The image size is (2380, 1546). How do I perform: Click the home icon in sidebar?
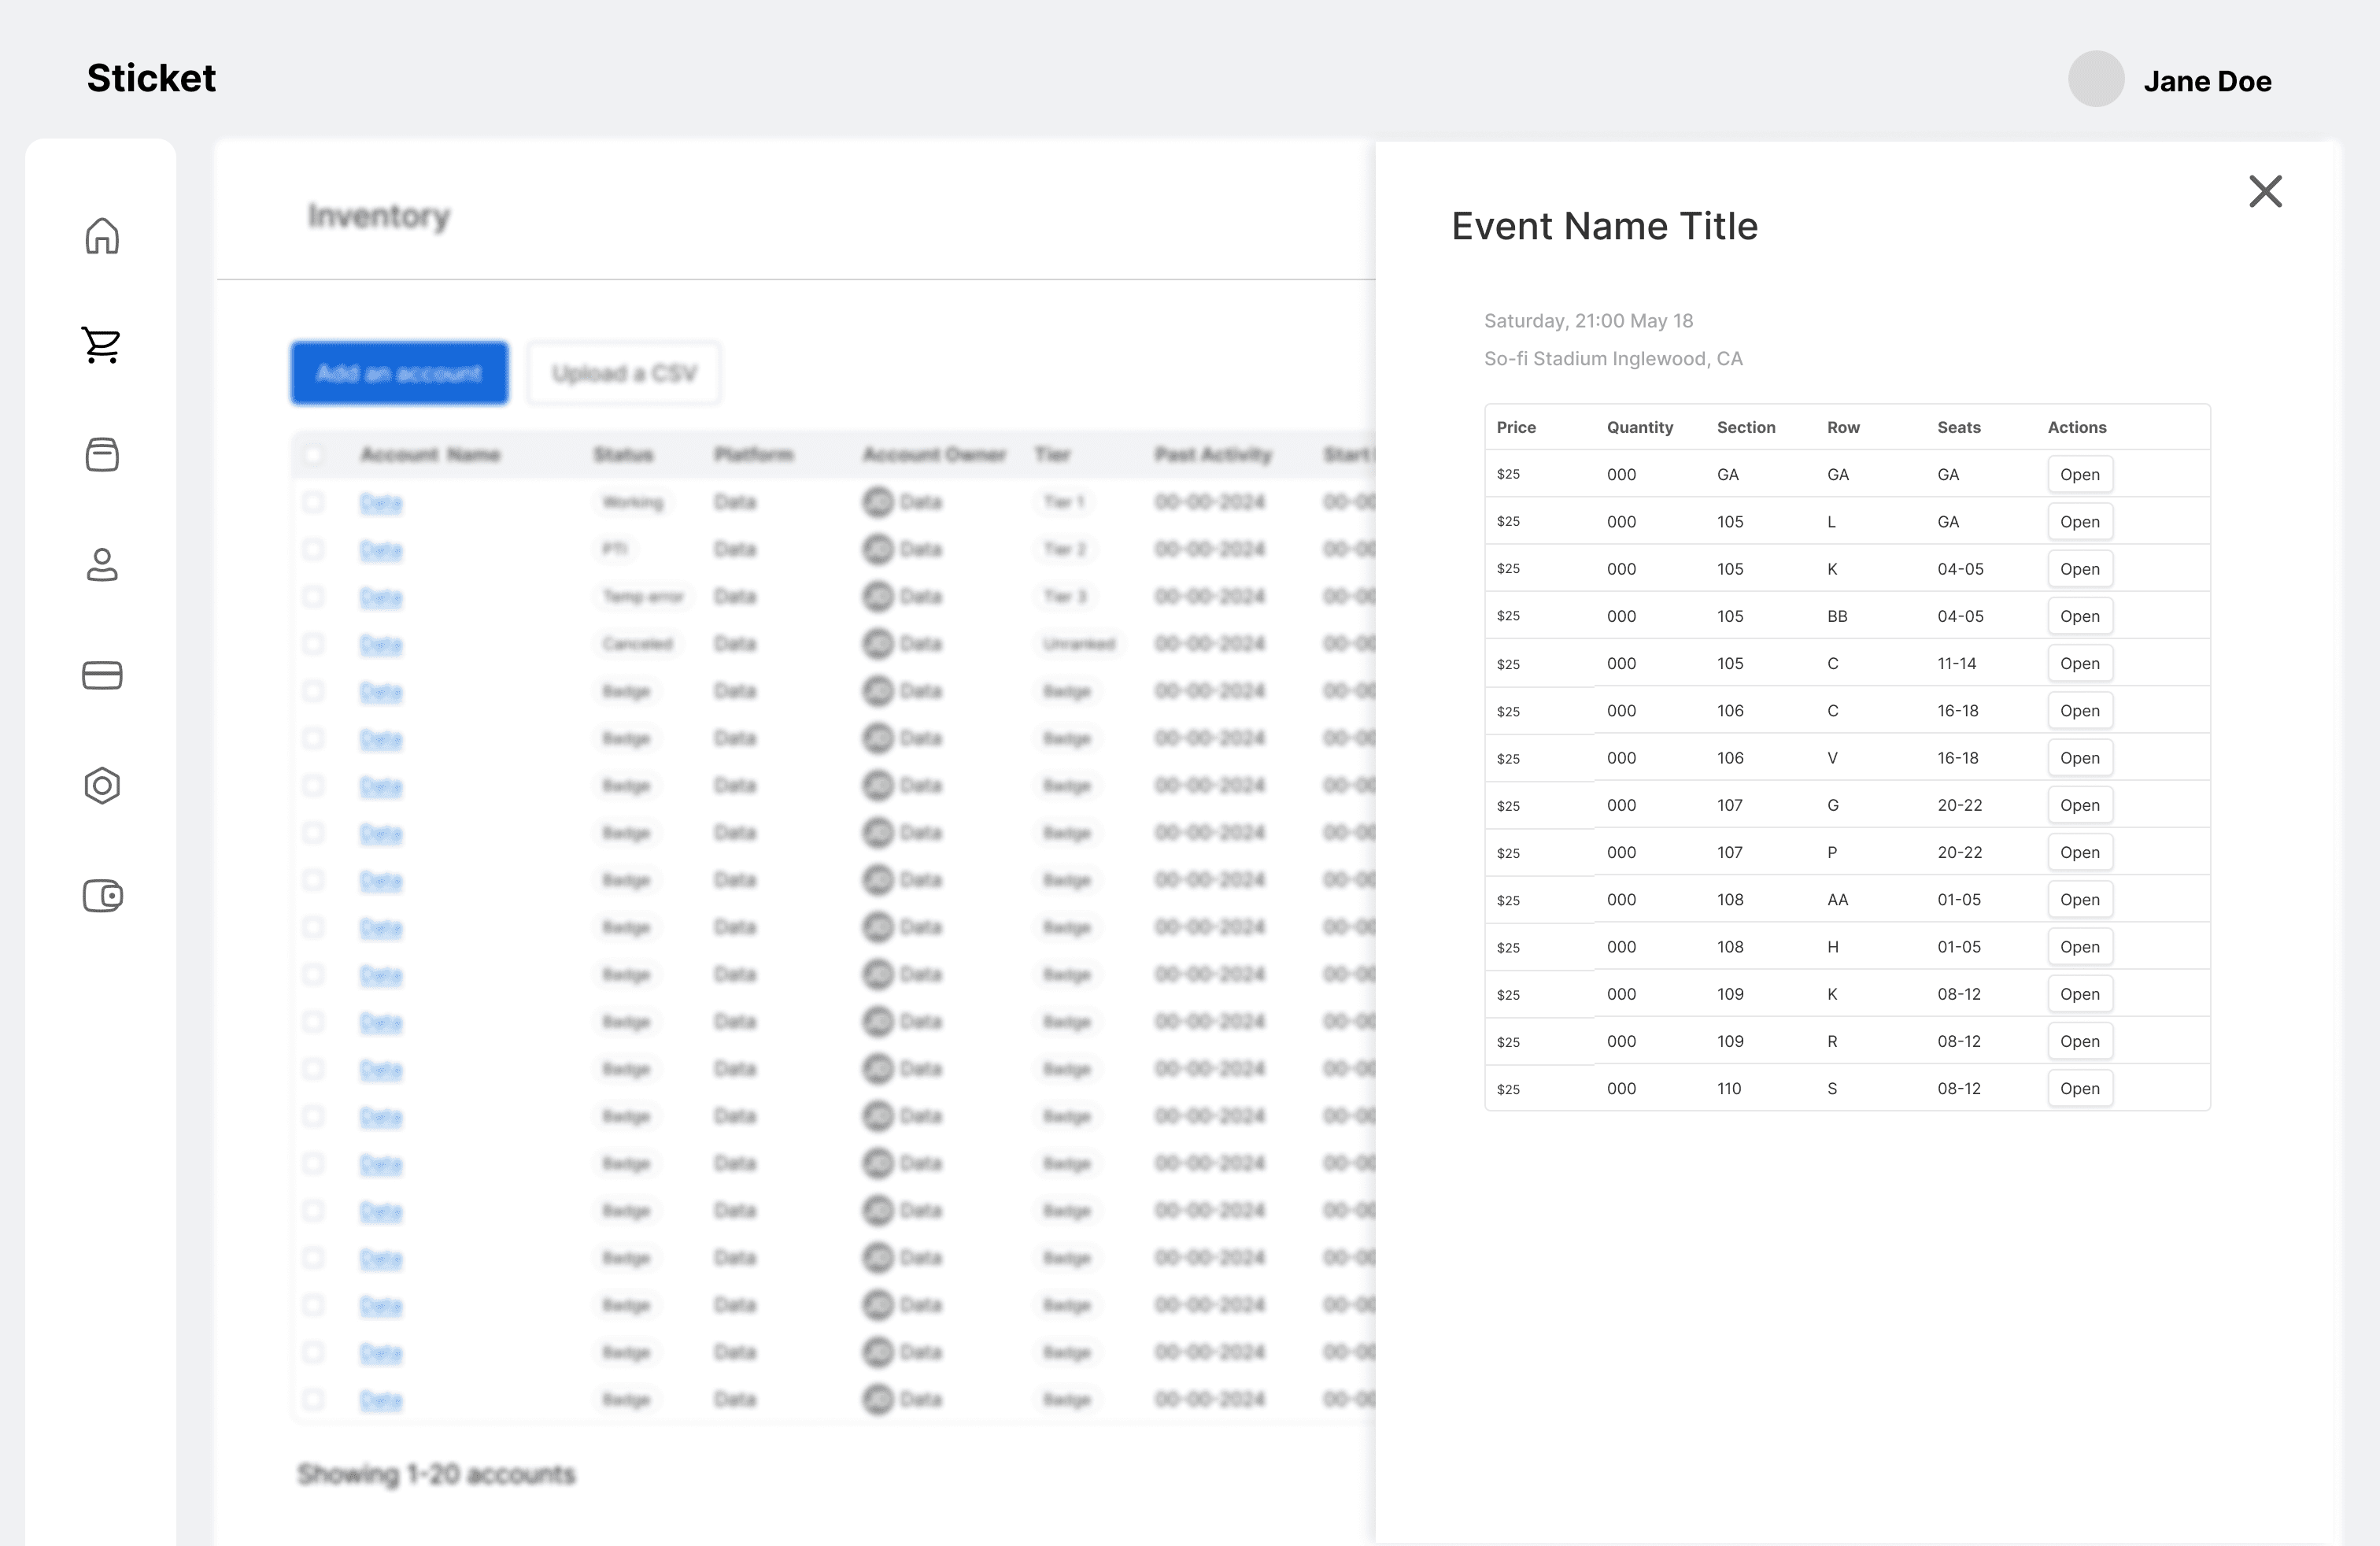tap(102, 236)
